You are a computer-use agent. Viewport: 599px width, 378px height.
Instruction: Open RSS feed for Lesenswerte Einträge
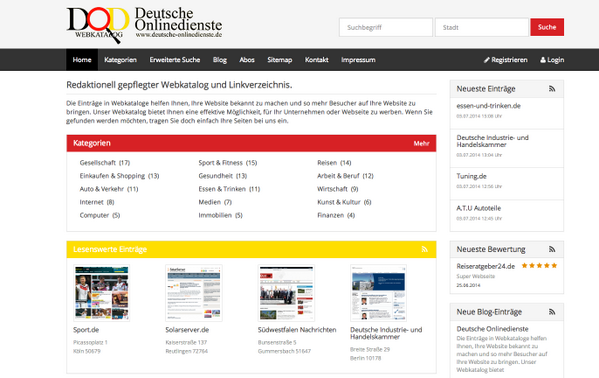coord(424,249)
